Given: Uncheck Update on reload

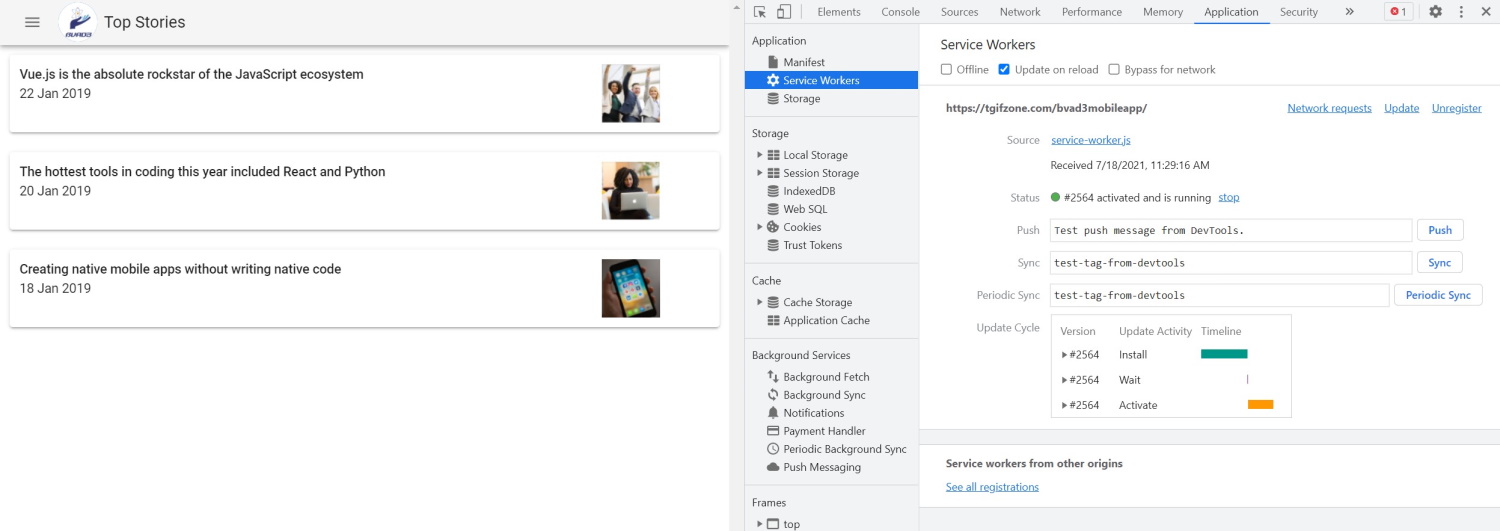Looking at the screenshot, I should [x=1004, y=70].
